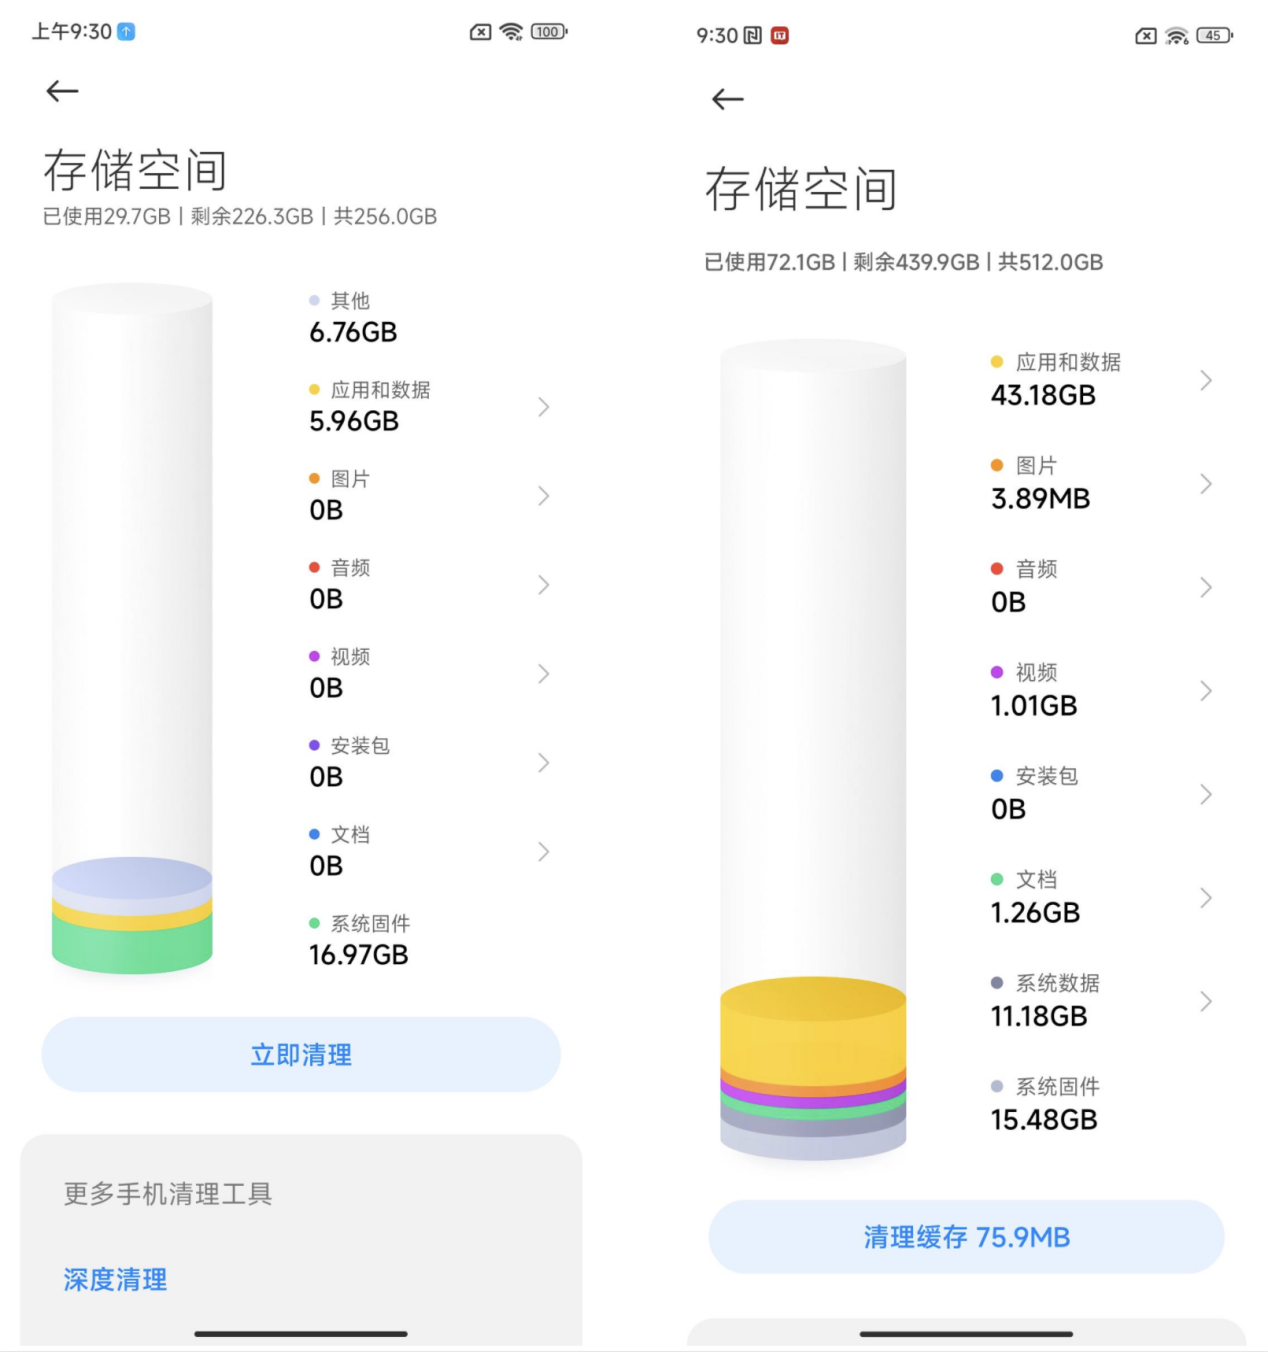
Task: Open 文档 1.26GB chevron on the right
Action: pos(1206,898)
